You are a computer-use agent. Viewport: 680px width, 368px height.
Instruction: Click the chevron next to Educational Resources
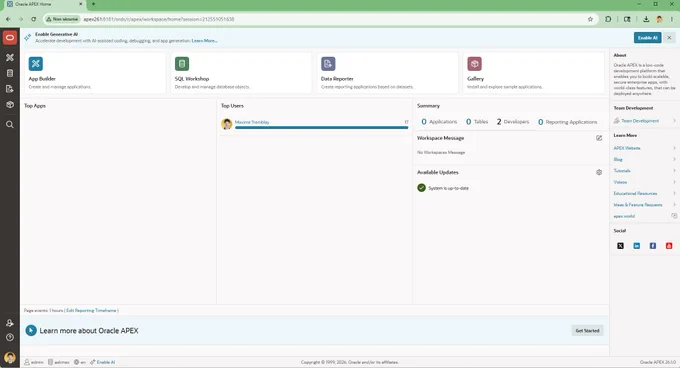coord(674,193)
